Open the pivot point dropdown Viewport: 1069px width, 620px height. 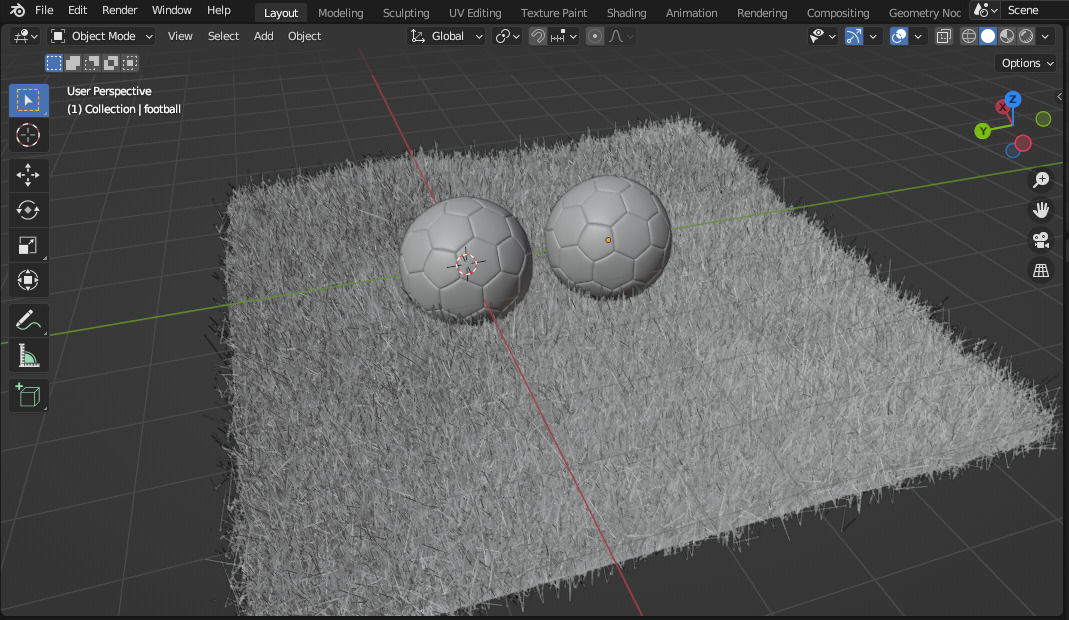click(508, 36)
